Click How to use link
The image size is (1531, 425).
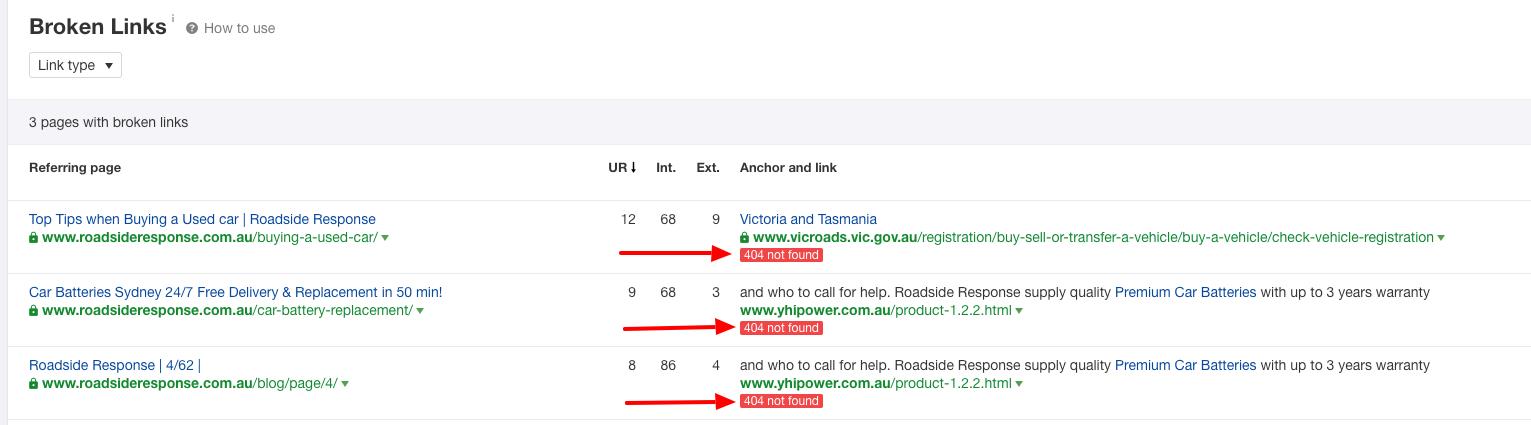click(239, 29)
